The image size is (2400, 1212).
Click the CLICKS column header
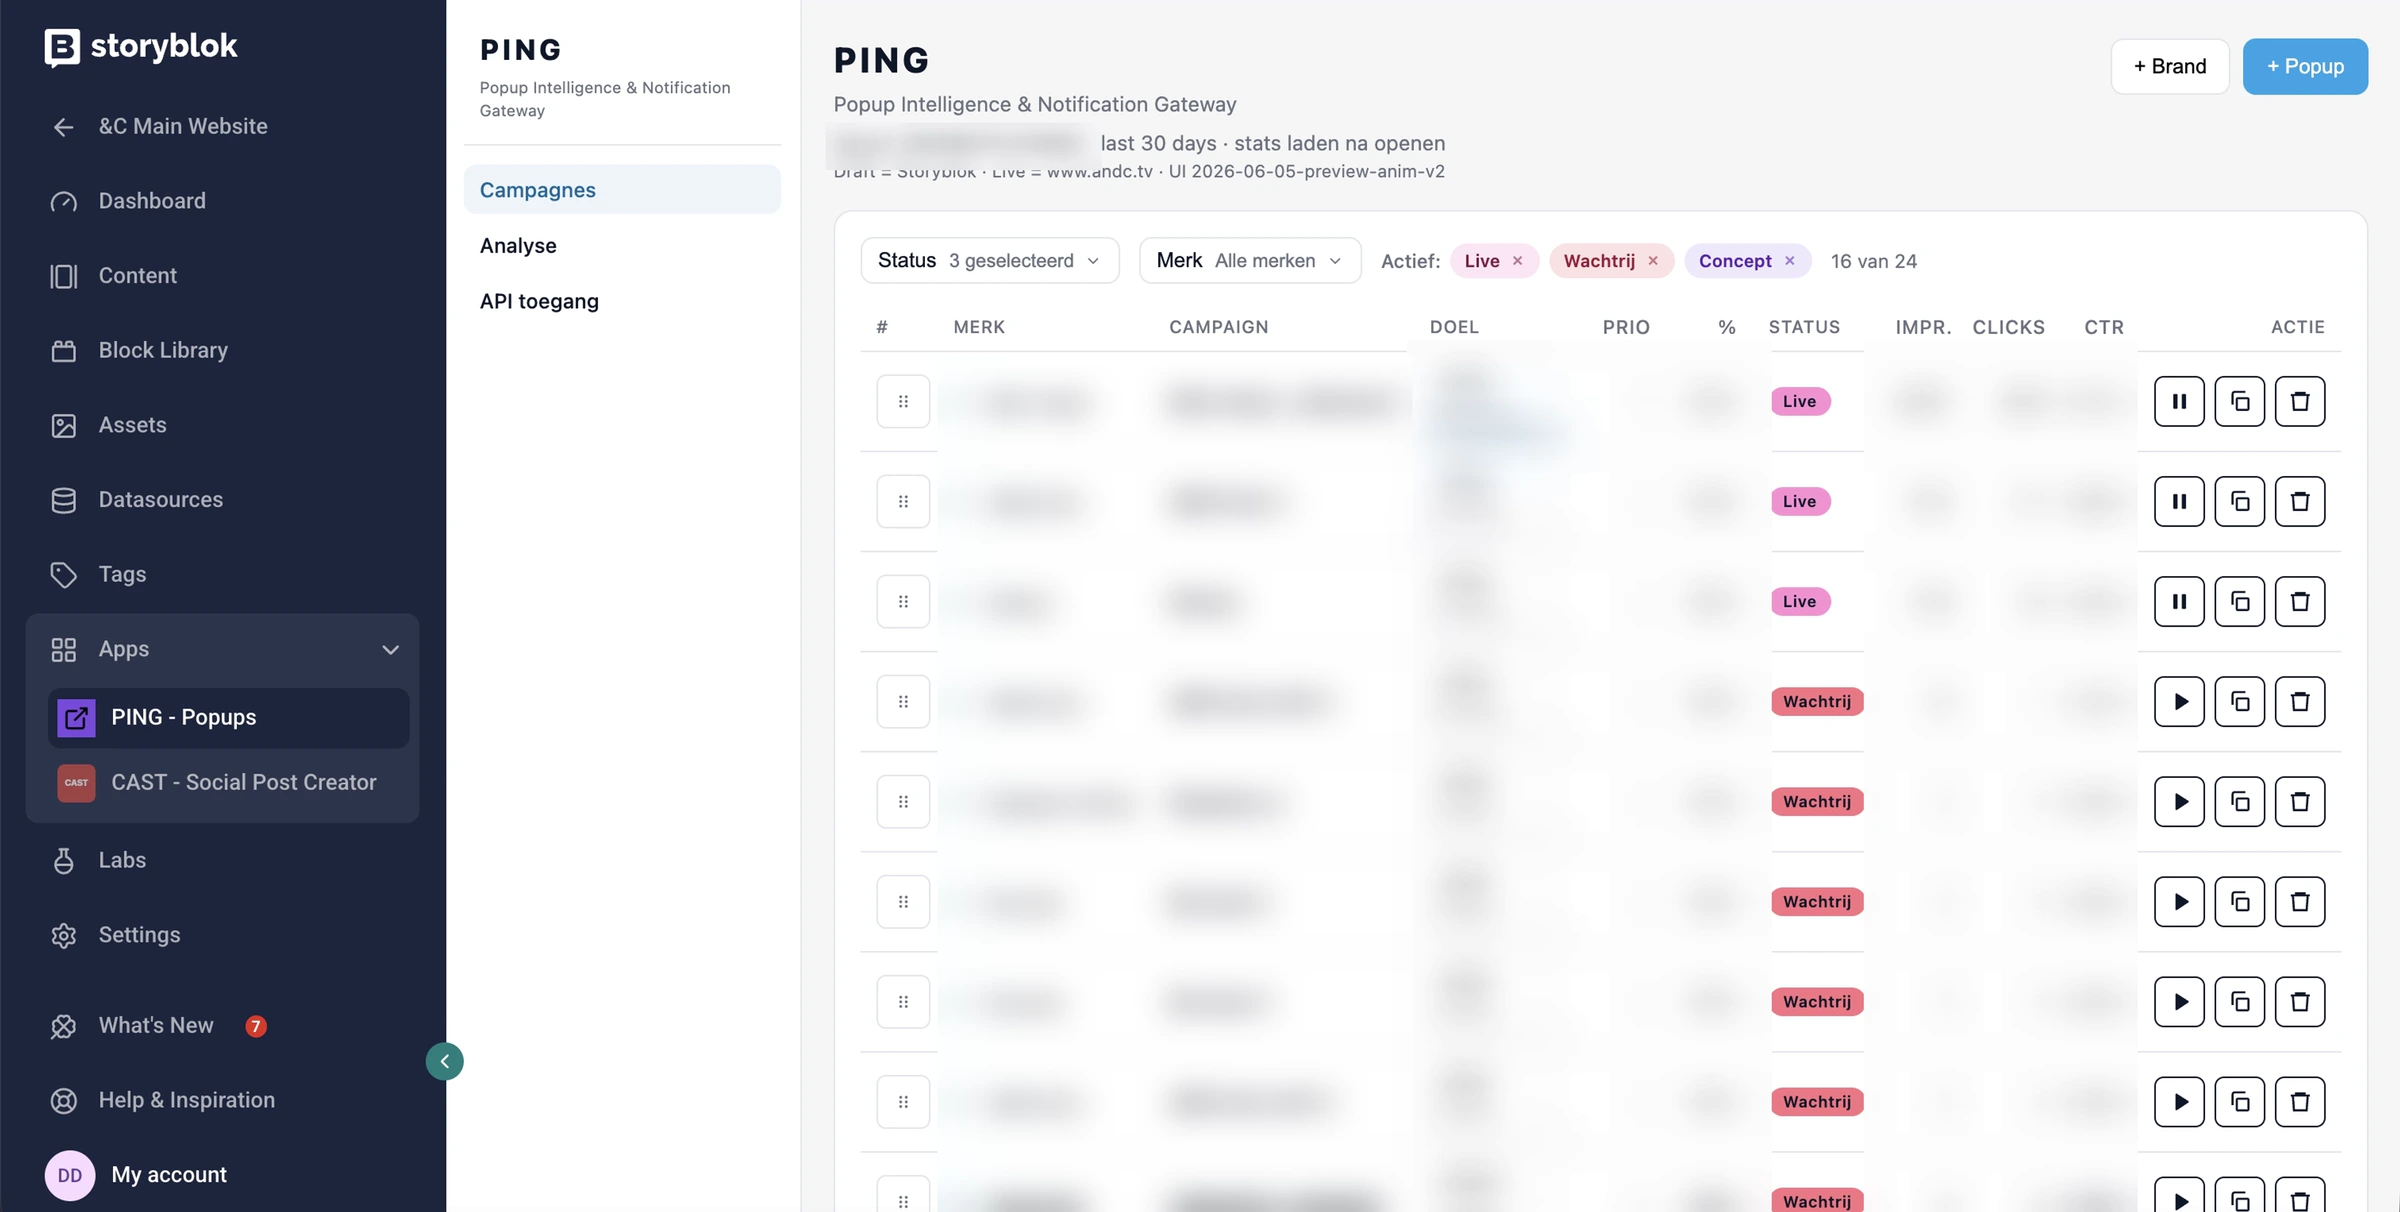[2008, 327]
